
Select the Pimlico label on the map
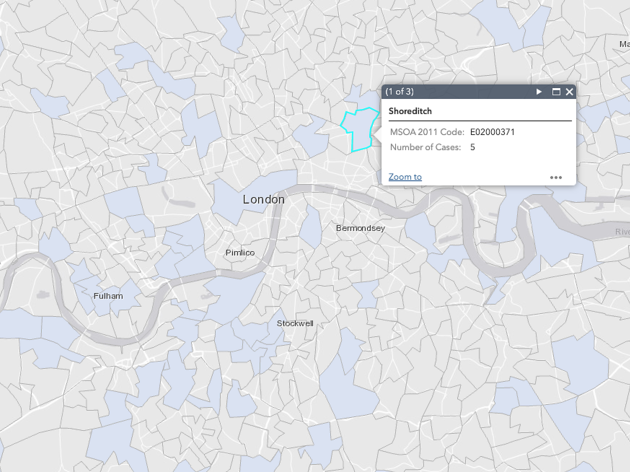[240, 253]
